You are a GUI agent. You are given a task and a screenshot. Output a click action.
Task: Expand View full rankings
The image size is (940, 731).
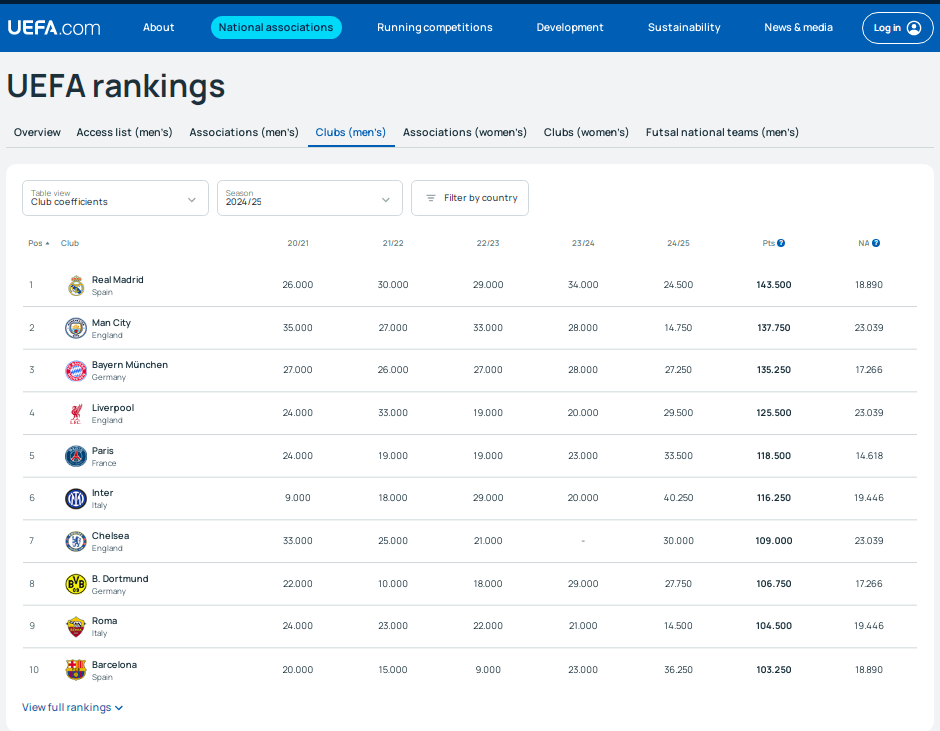click(73, 708)
